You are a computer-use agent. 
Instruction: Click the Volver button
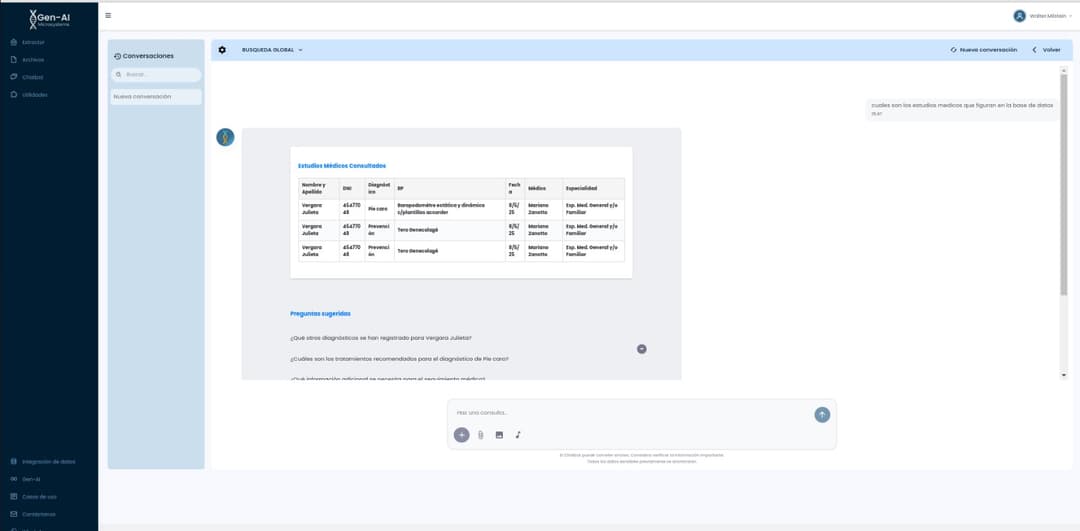[1046, 50]
